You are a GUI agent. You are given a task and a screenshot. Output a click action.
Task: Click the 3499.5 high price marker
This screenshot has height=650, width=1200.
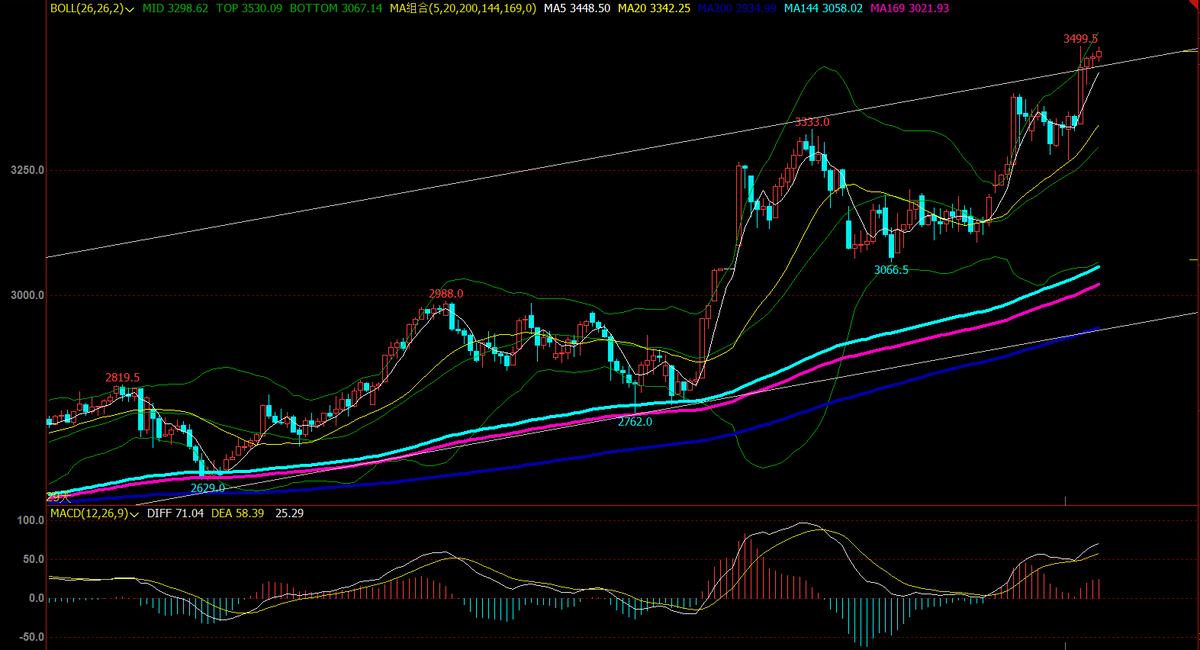pos(1081,38)
